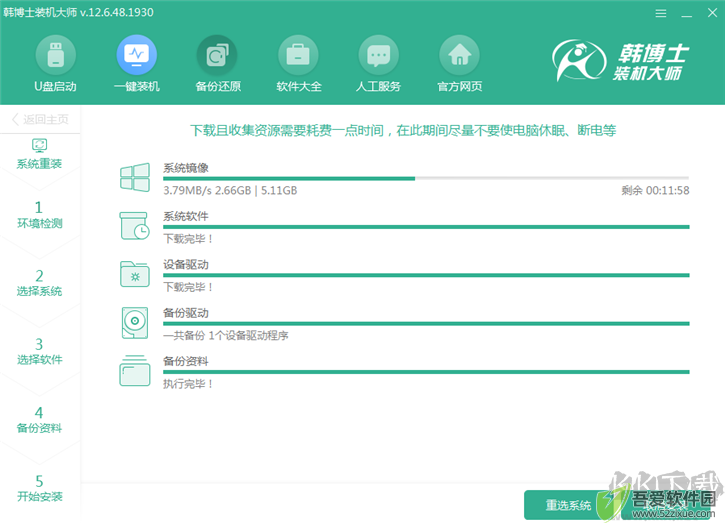Screen dimensions: 725x523
Task: Click the Windows logo beside 系统镜像
Action: pos(135,177)
